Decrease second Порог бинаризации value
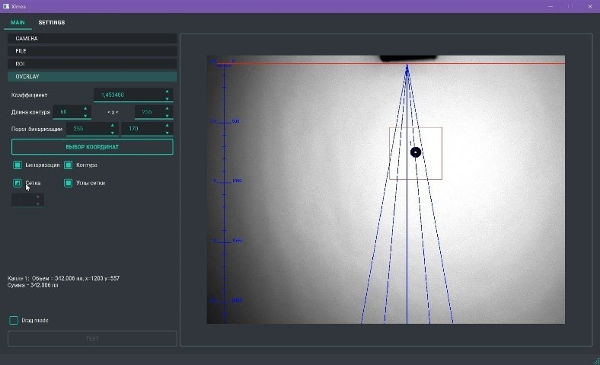600x365 pixels. [167, 132]
